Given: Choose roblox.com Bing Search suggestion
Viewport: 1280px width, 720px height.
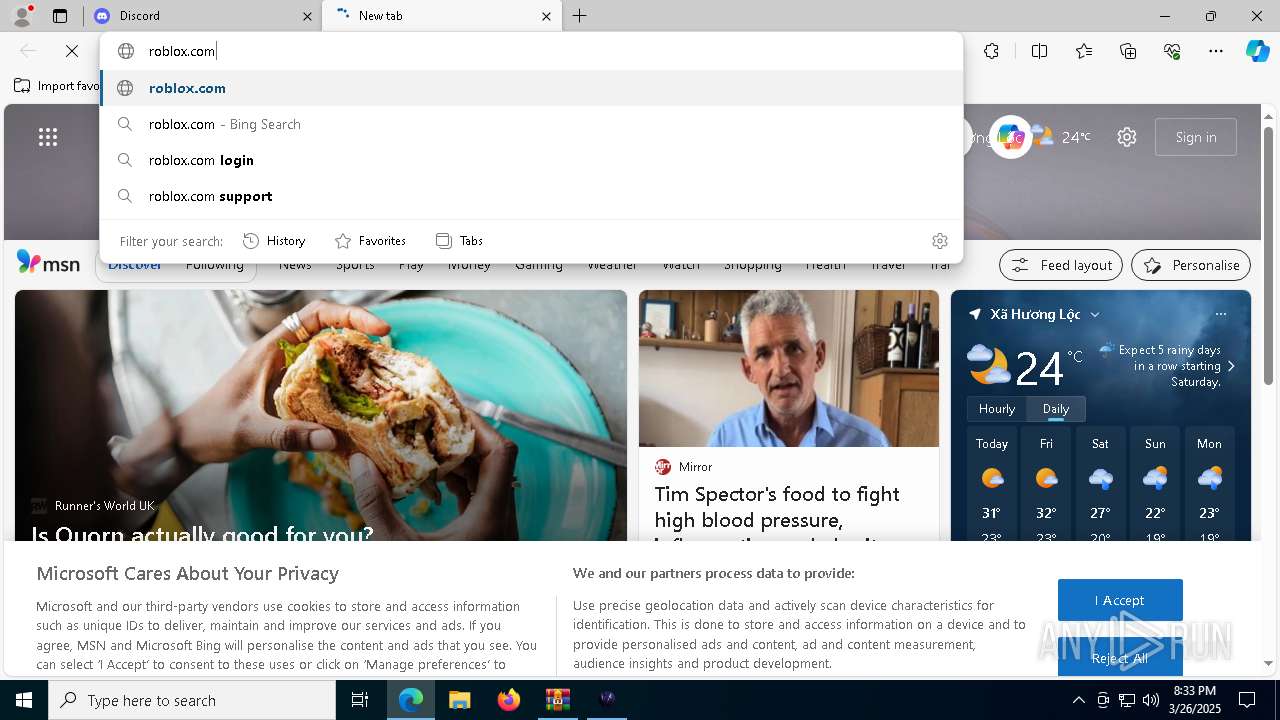Looking at the screenshot, I should 531,124.
